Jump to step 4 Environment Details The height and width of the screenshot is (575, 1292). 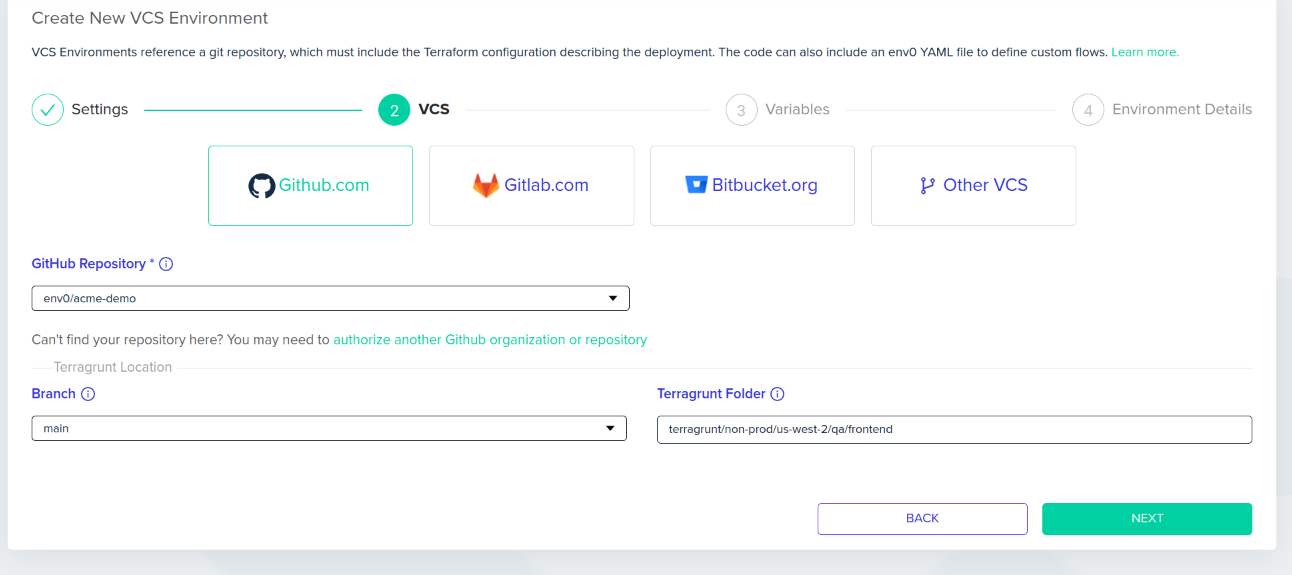pyautogui.click(x=1162, y=110)
